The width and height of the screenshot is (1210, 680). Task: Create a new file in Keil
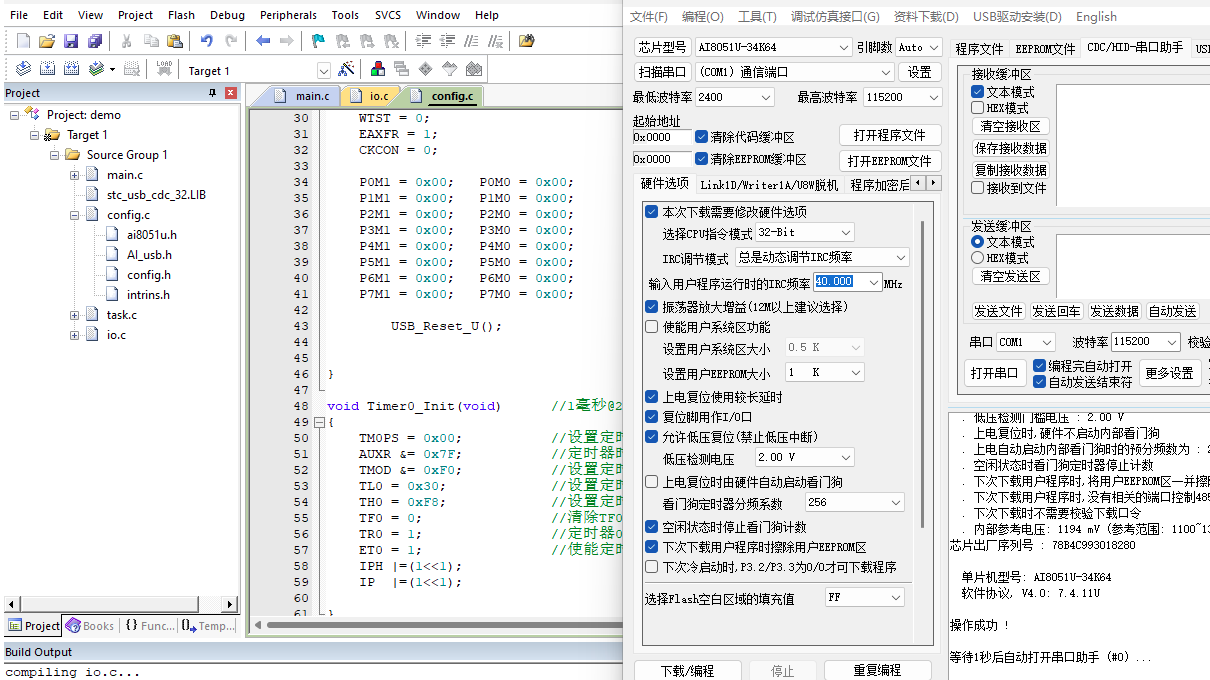pos(24,41)
